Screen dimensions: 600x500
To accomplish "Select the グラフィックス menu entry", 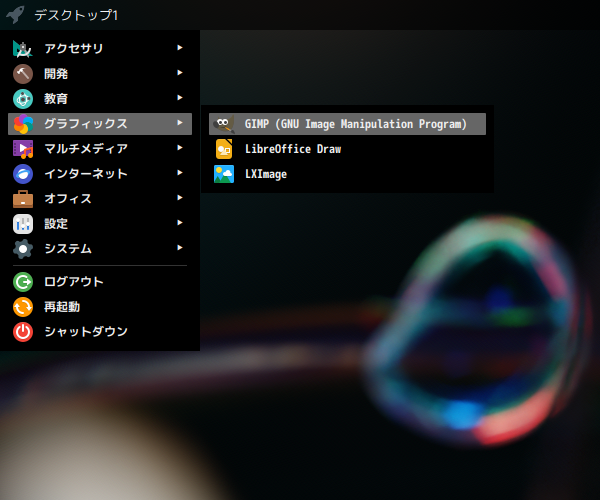I will click(100, 124).
